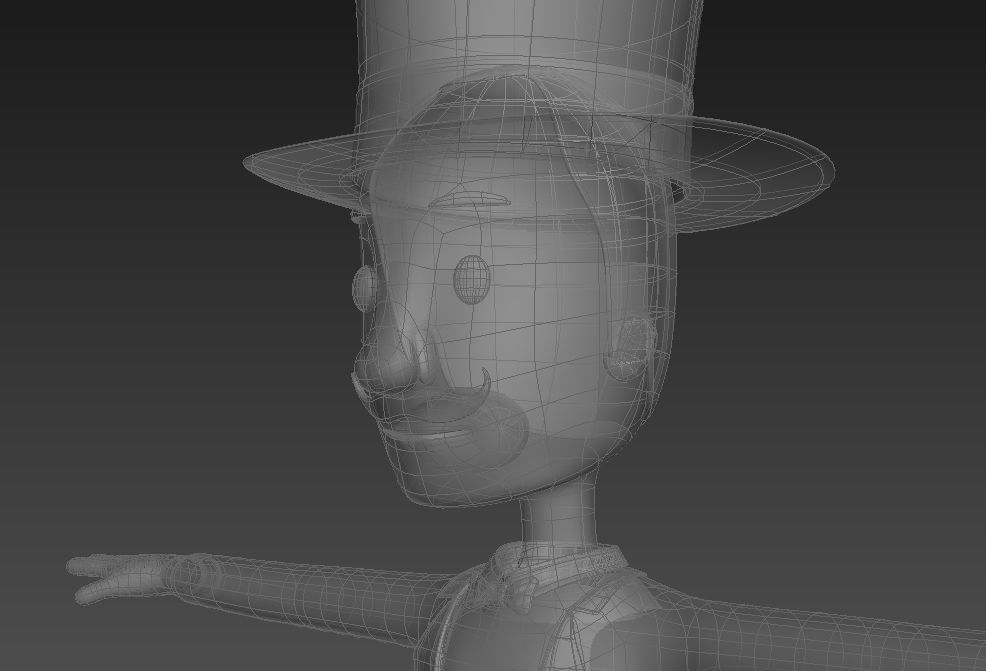Select the character's thin neck
The height and width of the screenshot is (671, 986).
coord(558,509)
